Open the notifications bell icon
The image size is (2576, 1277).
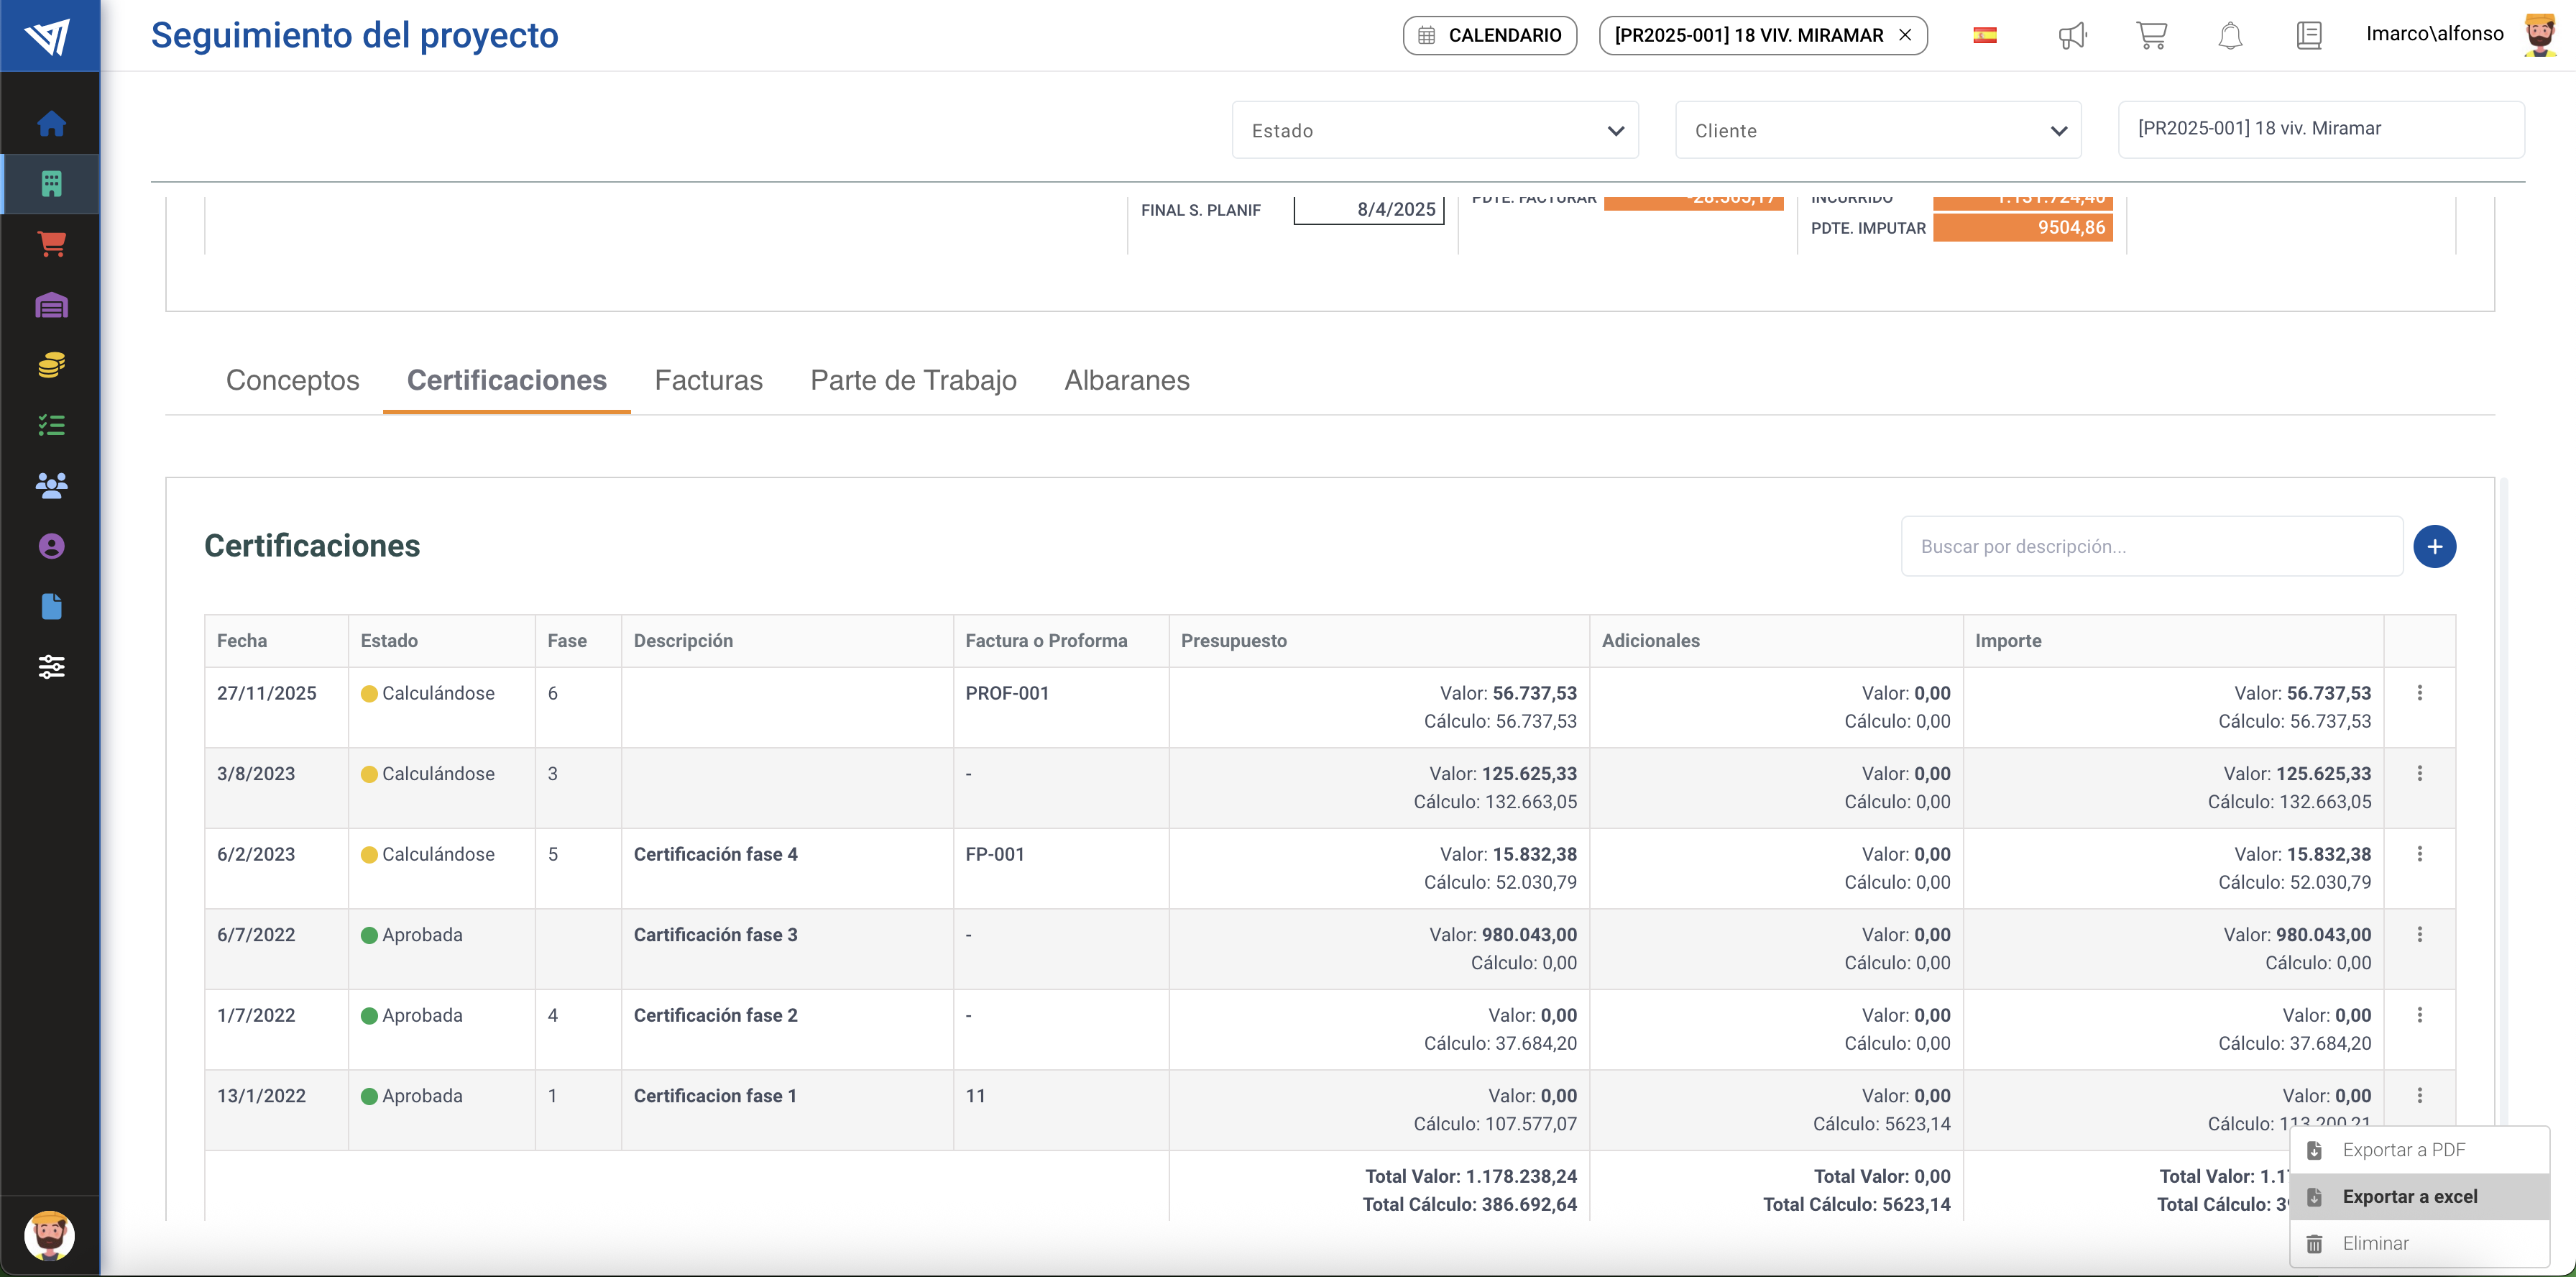[2230, 36]
